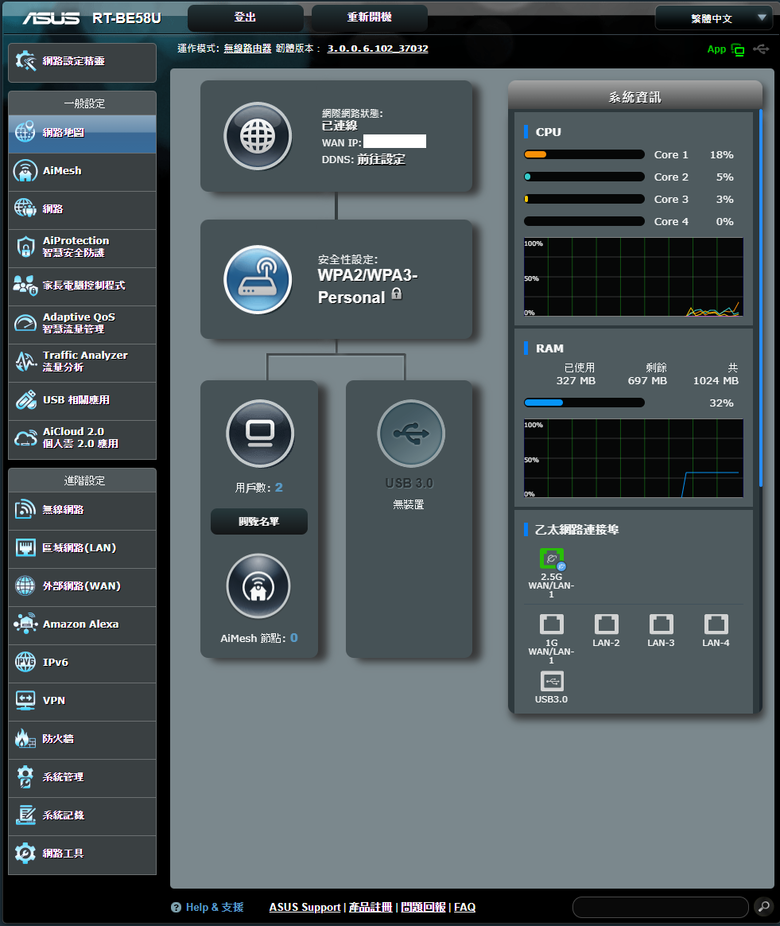Click the 用戶數 count 2
Image resolution: width=780 pixels, height=926 pixels.
click(x=279, y=488)
